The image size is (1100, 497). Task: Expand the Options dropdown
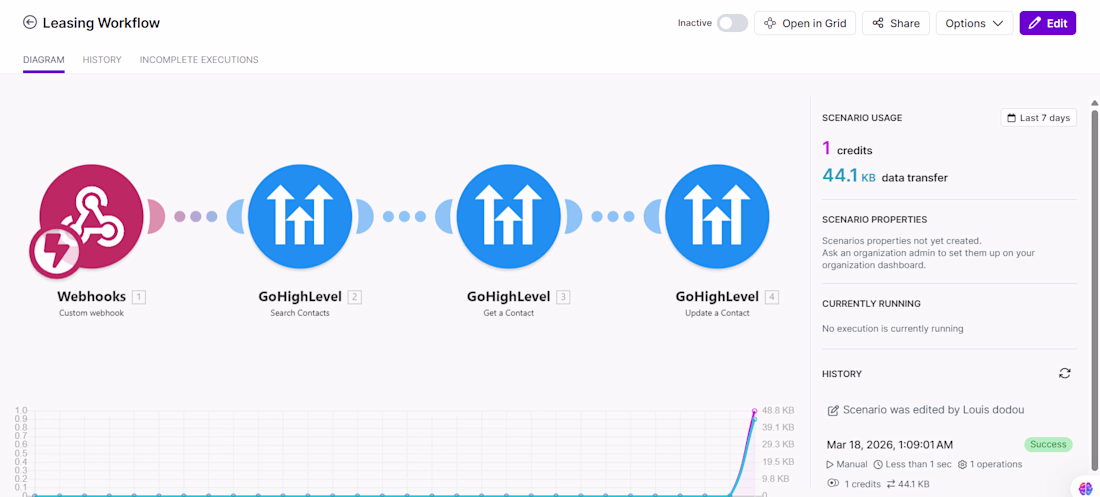click(974, 23)
